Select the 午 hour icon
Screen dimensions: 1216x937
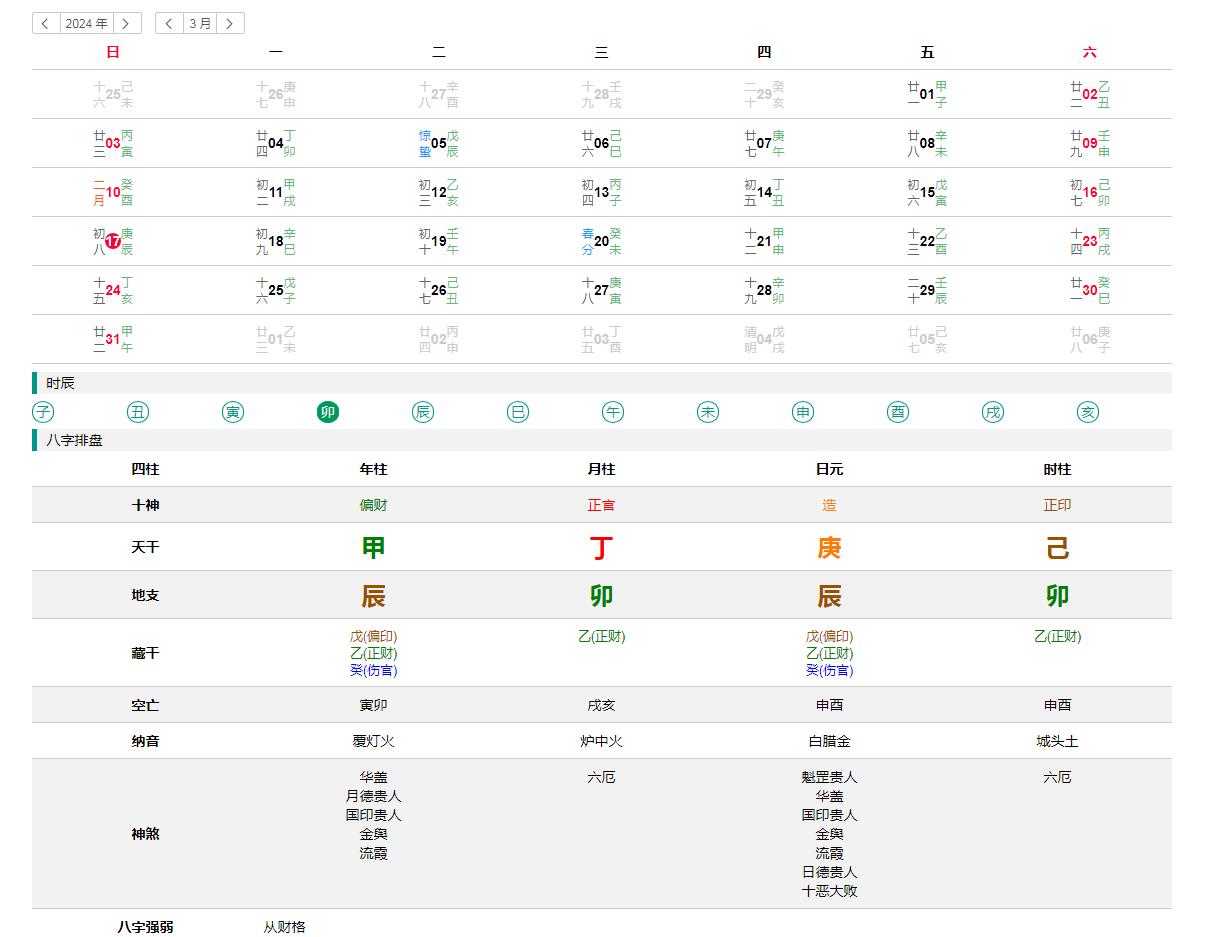point(613,412)
